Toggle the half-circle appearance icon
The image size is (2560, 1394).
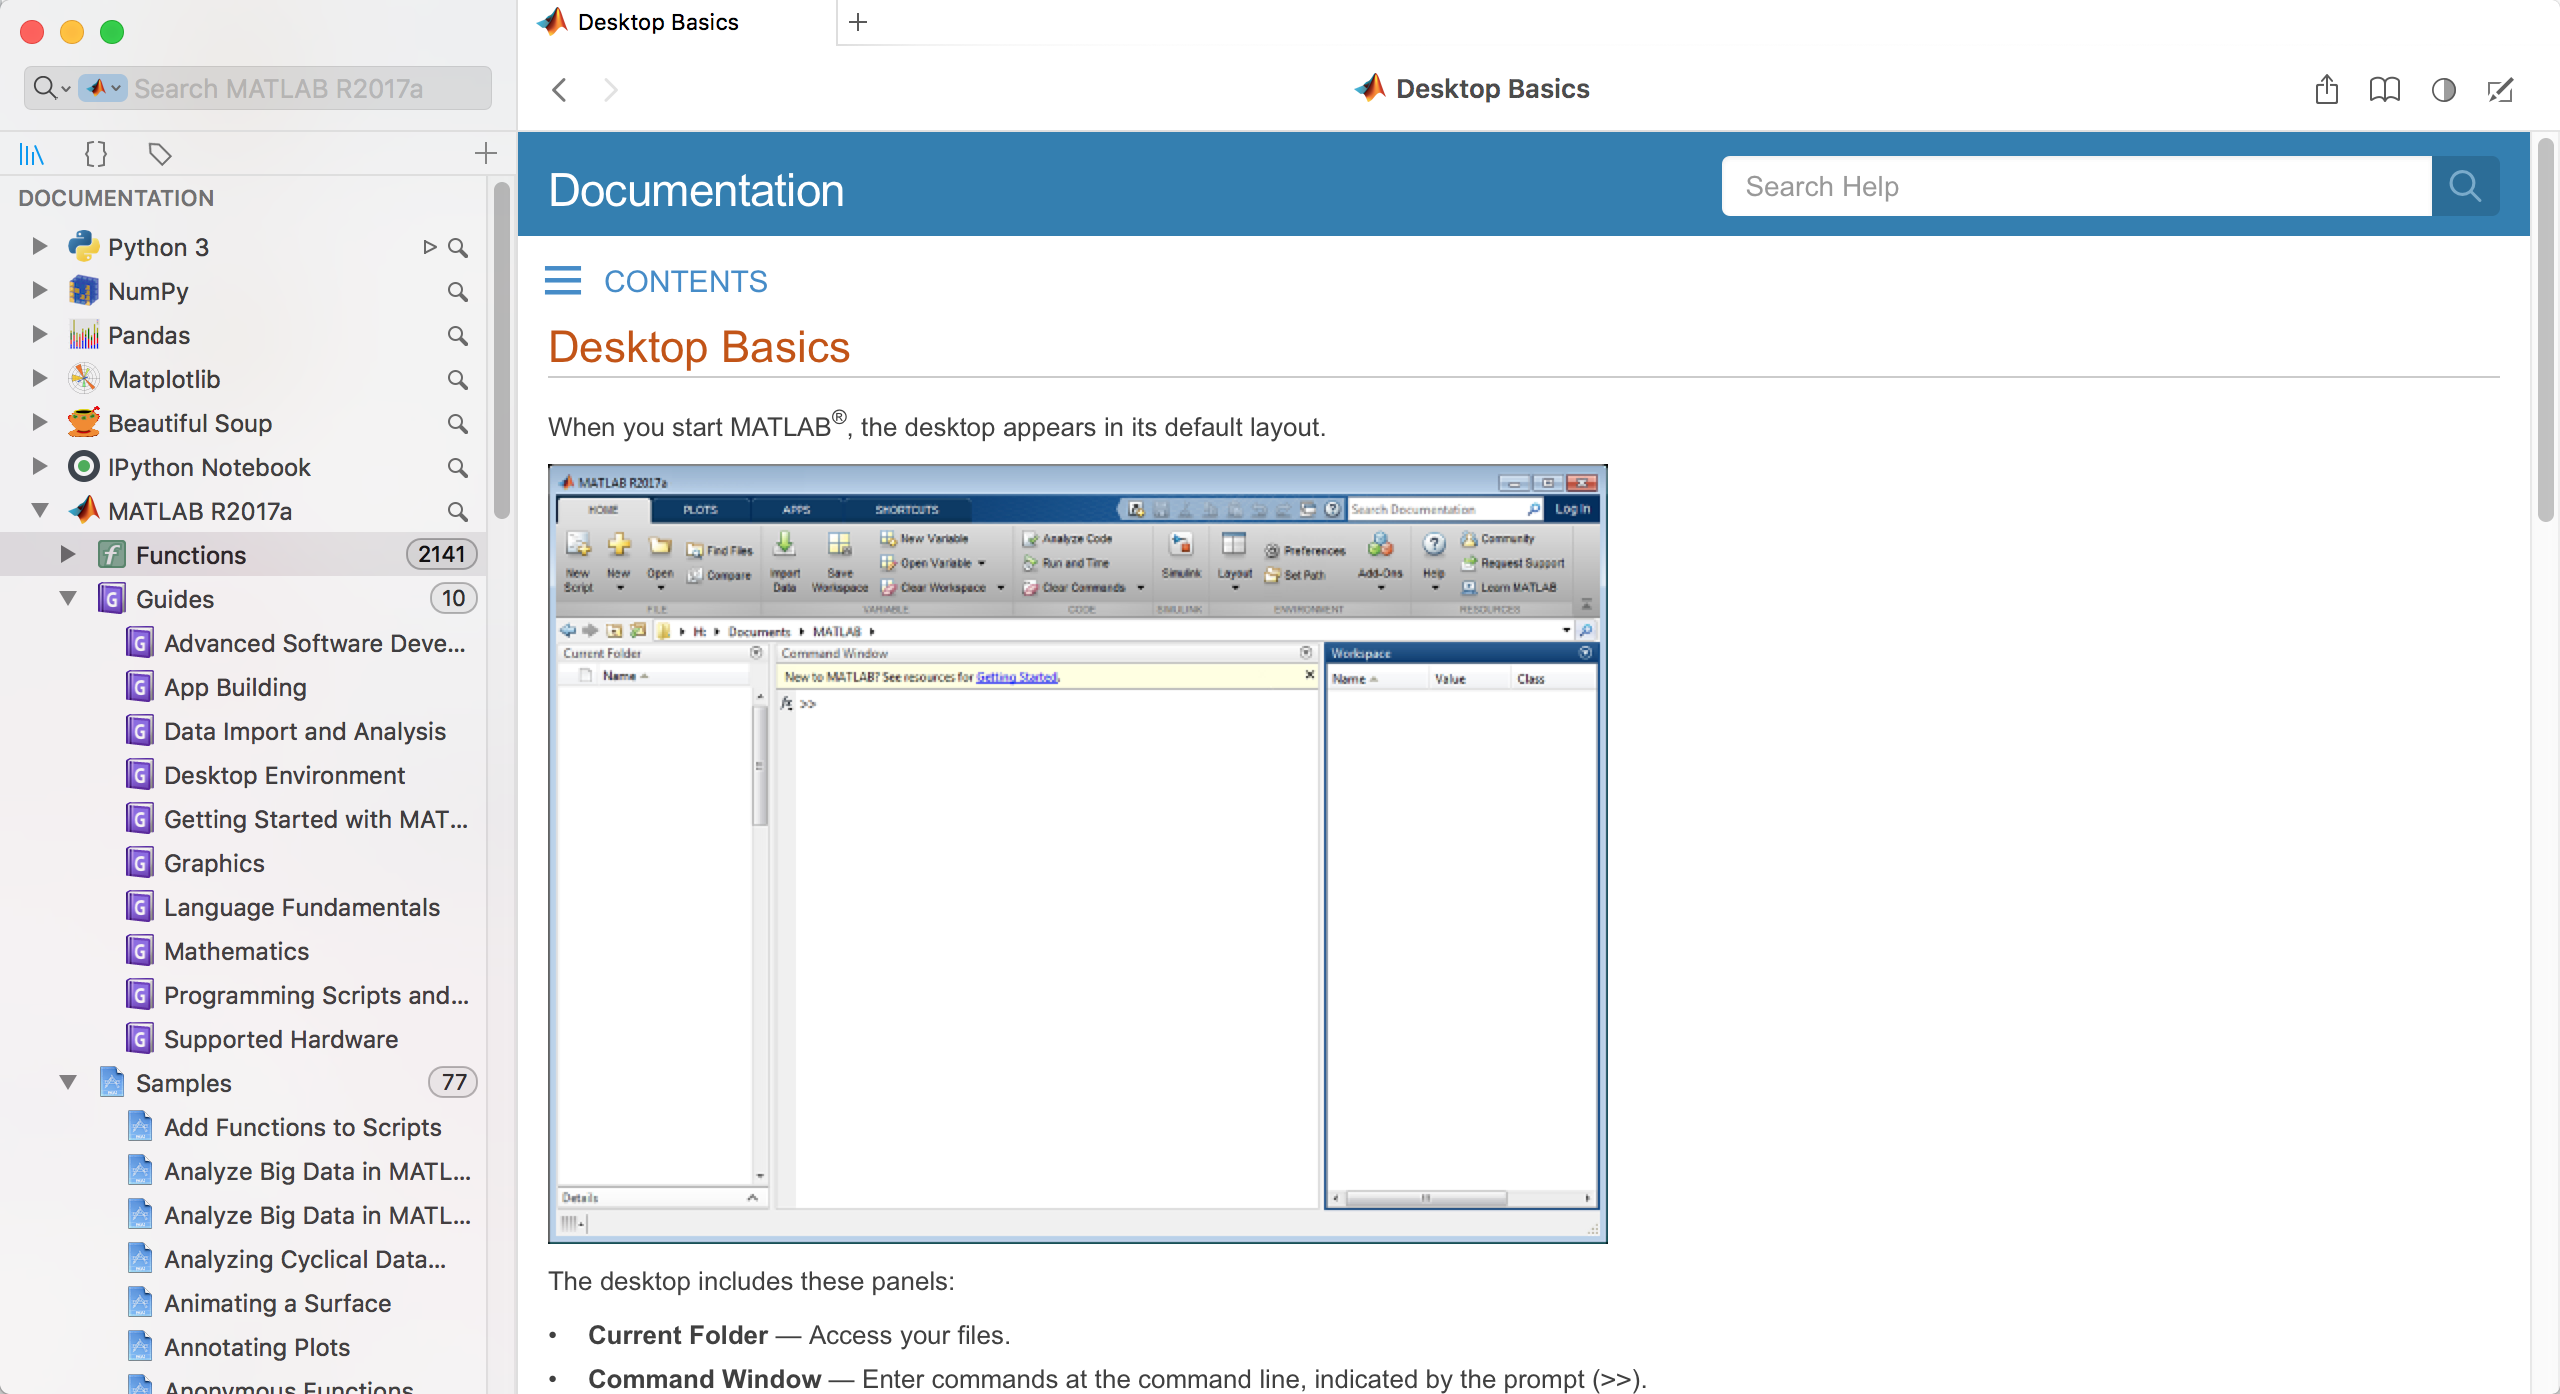(2443, 90)
